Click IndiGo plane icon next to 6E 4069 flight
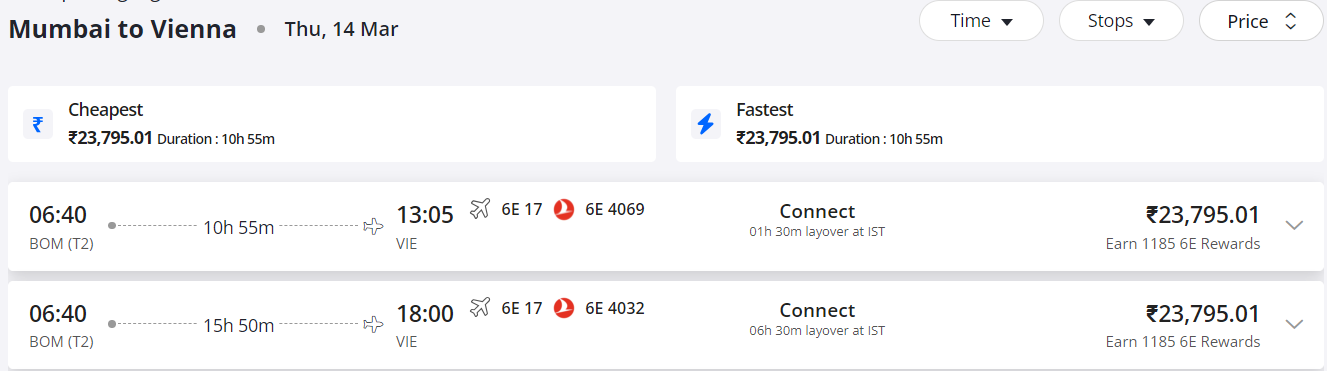Image resolution: width=1327 pixels, height=371 pixels. [x=480, y=209]
